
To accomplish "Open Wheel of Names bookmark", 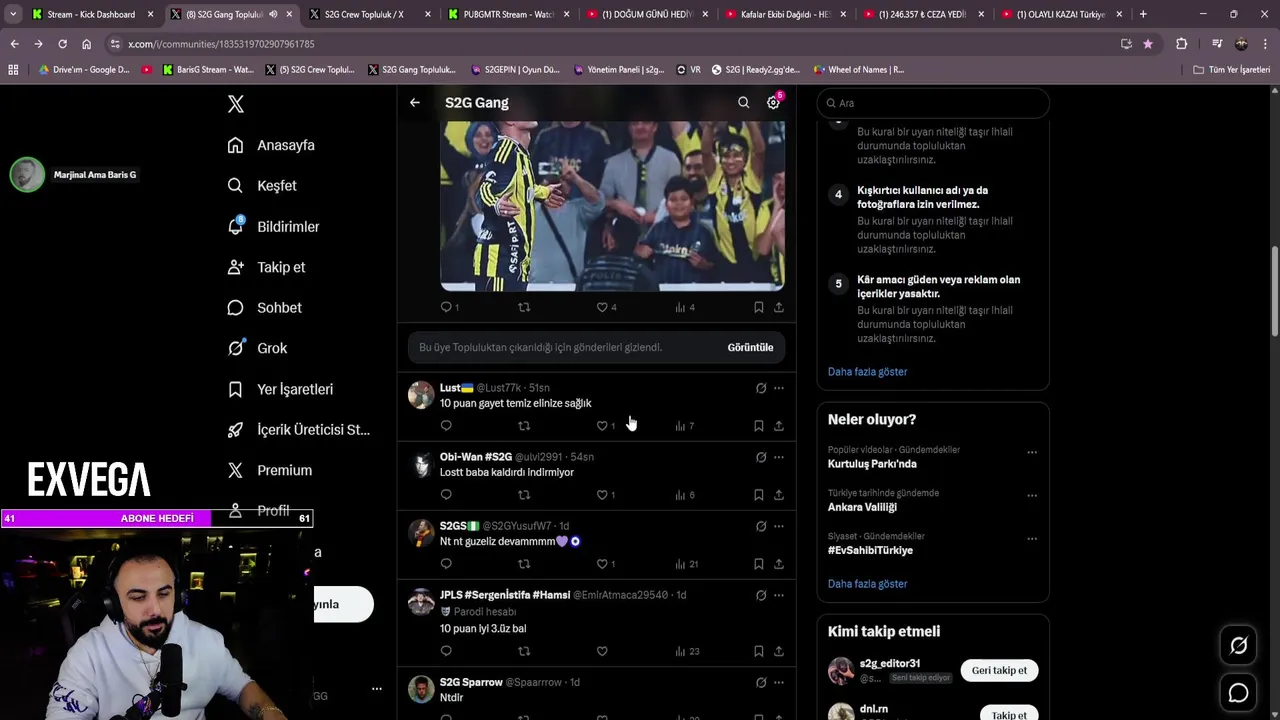I will [857, 70].
